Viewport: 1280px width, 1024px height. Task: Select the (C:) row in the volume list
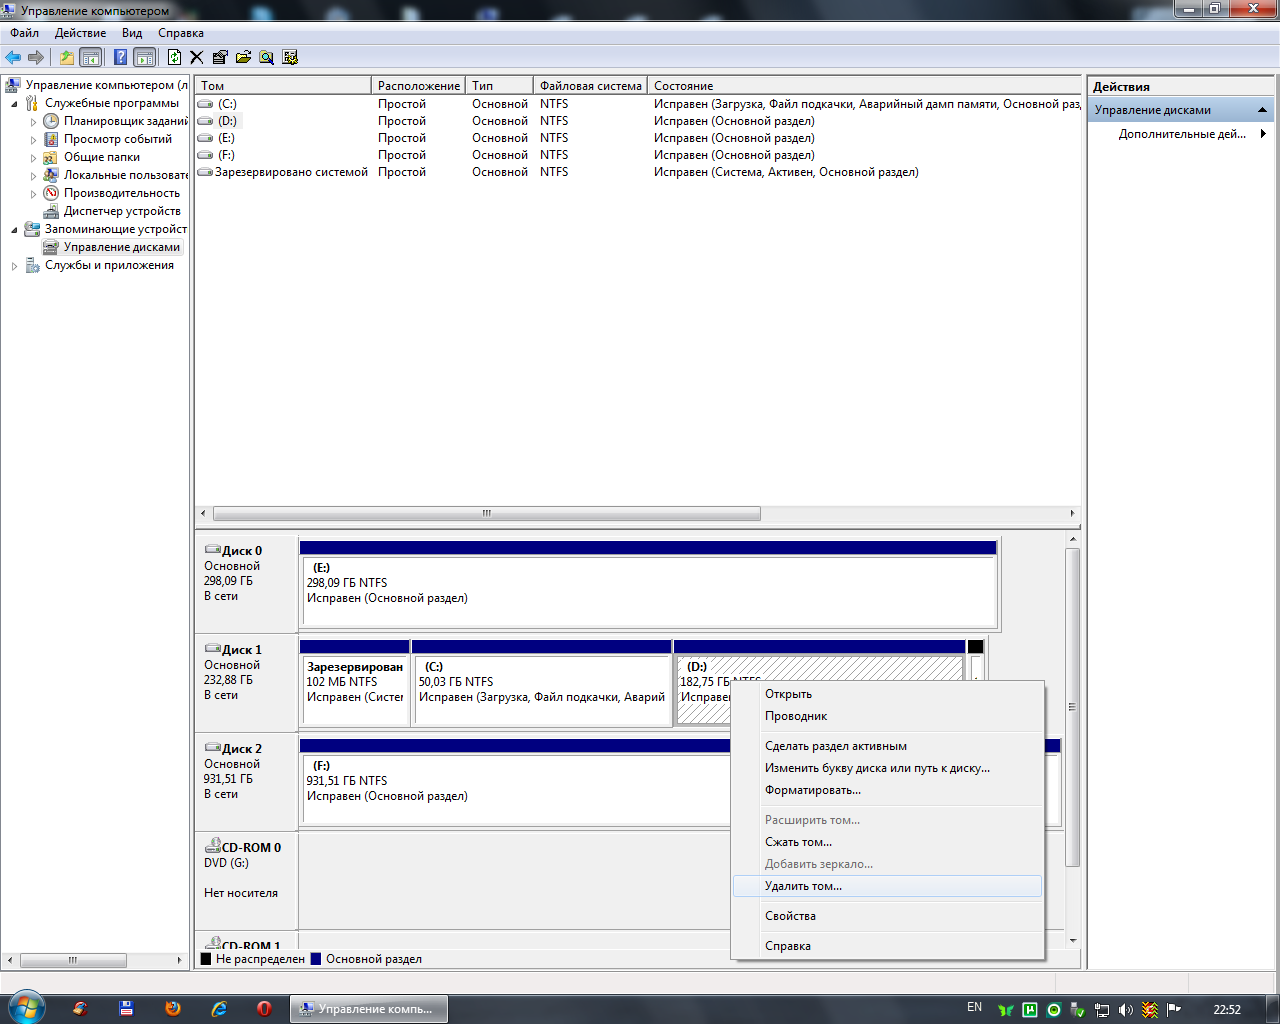pos(638,104)
